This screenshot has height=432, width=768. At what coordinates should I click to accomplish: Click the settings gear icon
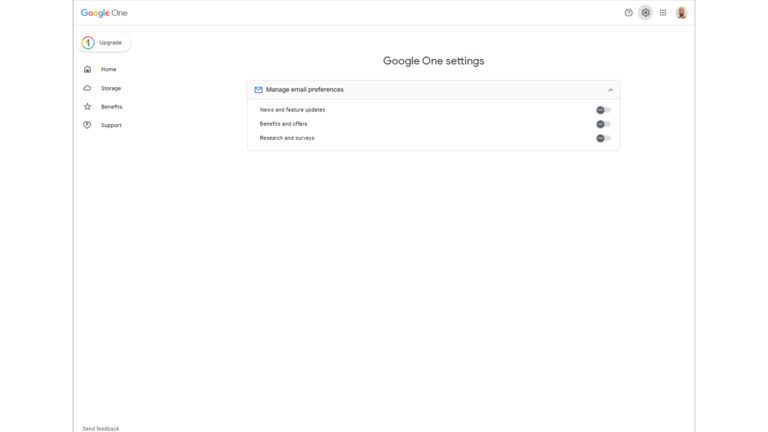pos(646,13)
